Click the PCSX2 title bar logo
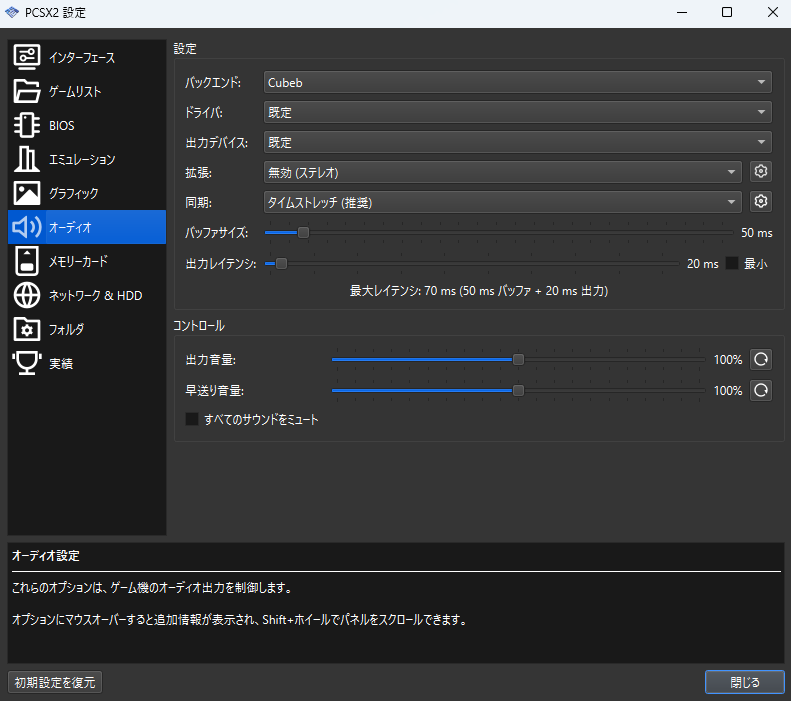 click(12, 12)
